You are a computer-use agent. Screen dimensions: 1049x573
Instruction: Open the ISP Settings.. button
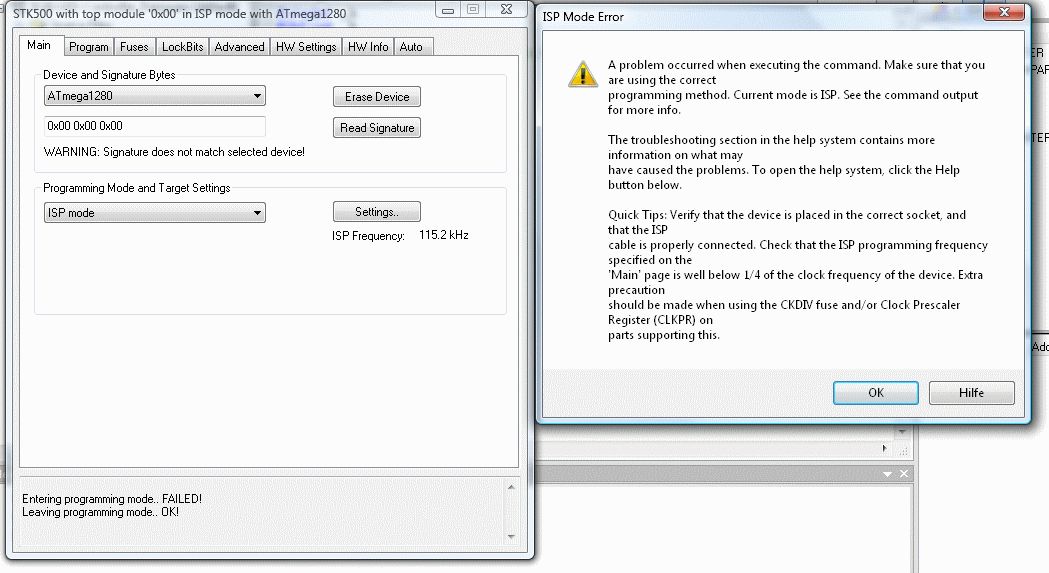[x=377, y=212]
